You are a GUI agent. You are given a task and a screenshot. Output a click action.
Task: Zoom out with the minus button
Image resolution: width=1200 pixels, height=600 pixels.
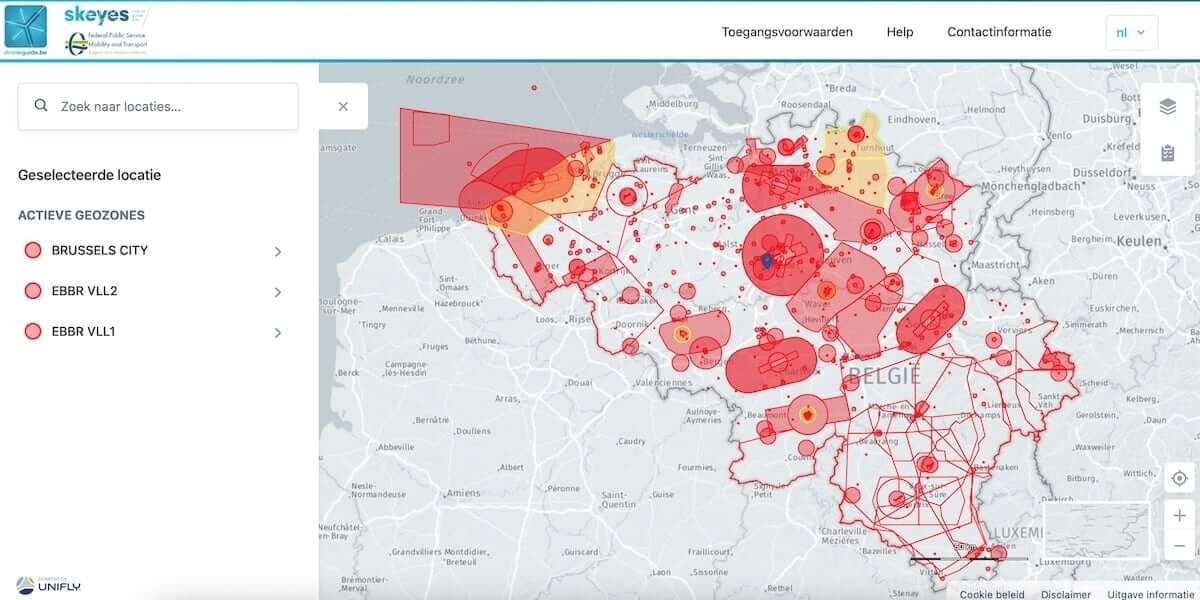[x=1179, y=545]
